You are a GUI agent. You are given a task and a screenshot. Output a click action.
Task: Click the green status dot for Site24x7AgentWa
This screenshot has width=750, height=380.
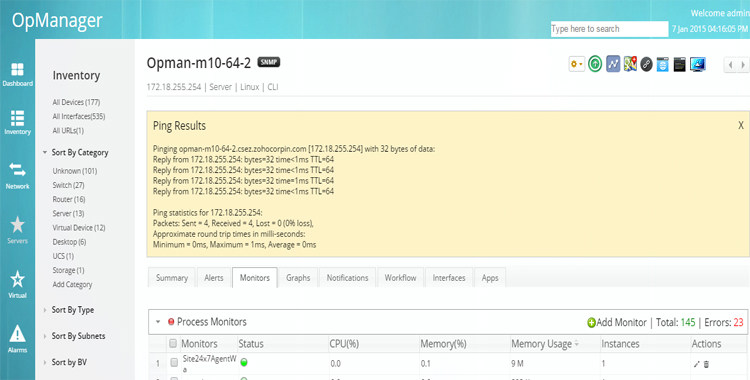coord(244,363)
